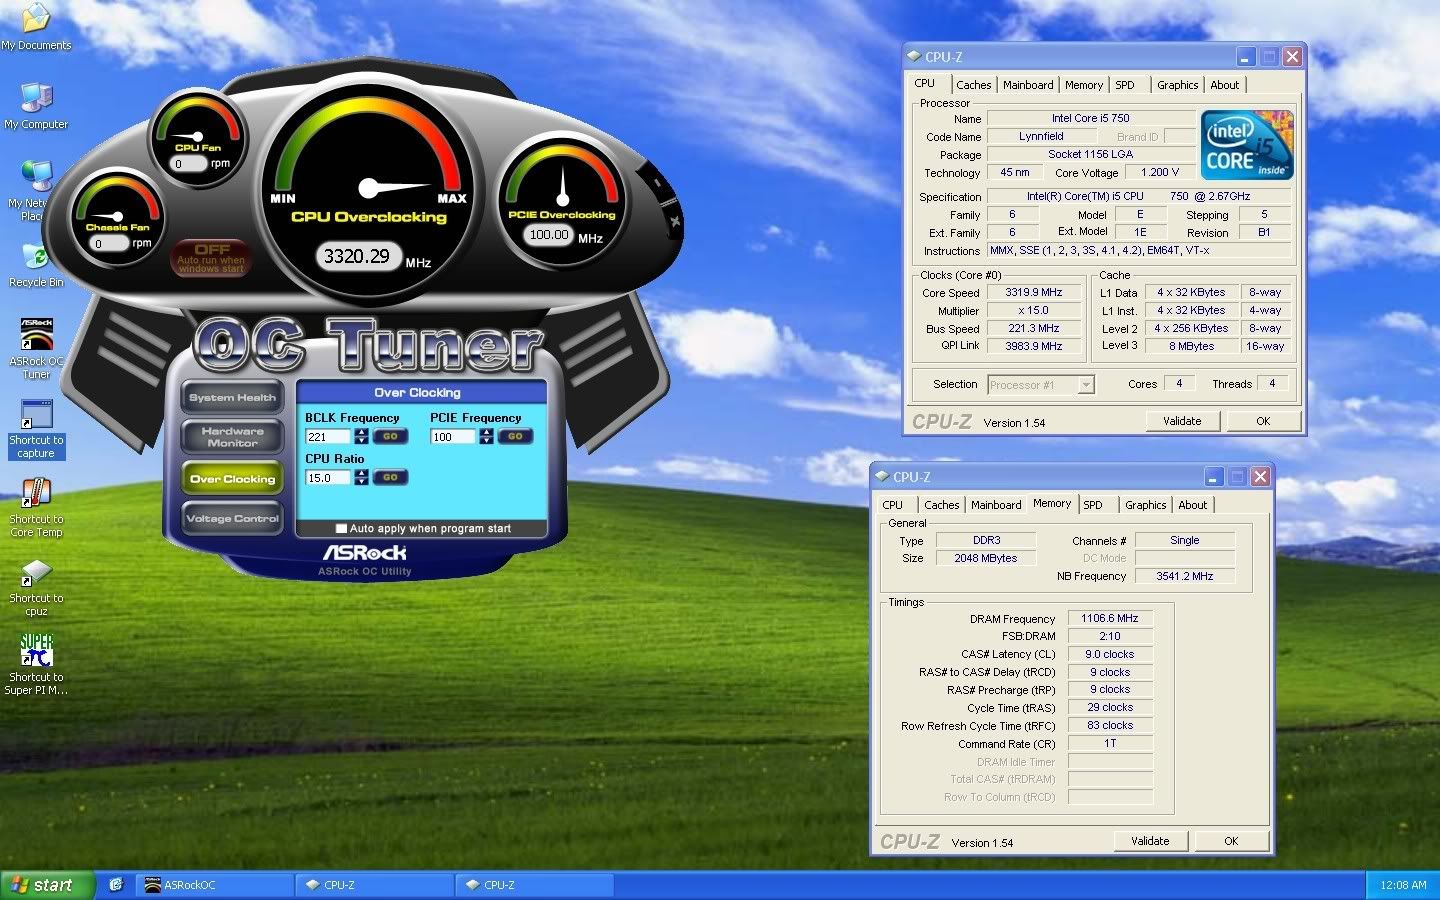1440x900 pixels.
Task: Open About tab in bottom CPU-Z window
Action: tap(1193, 505)
